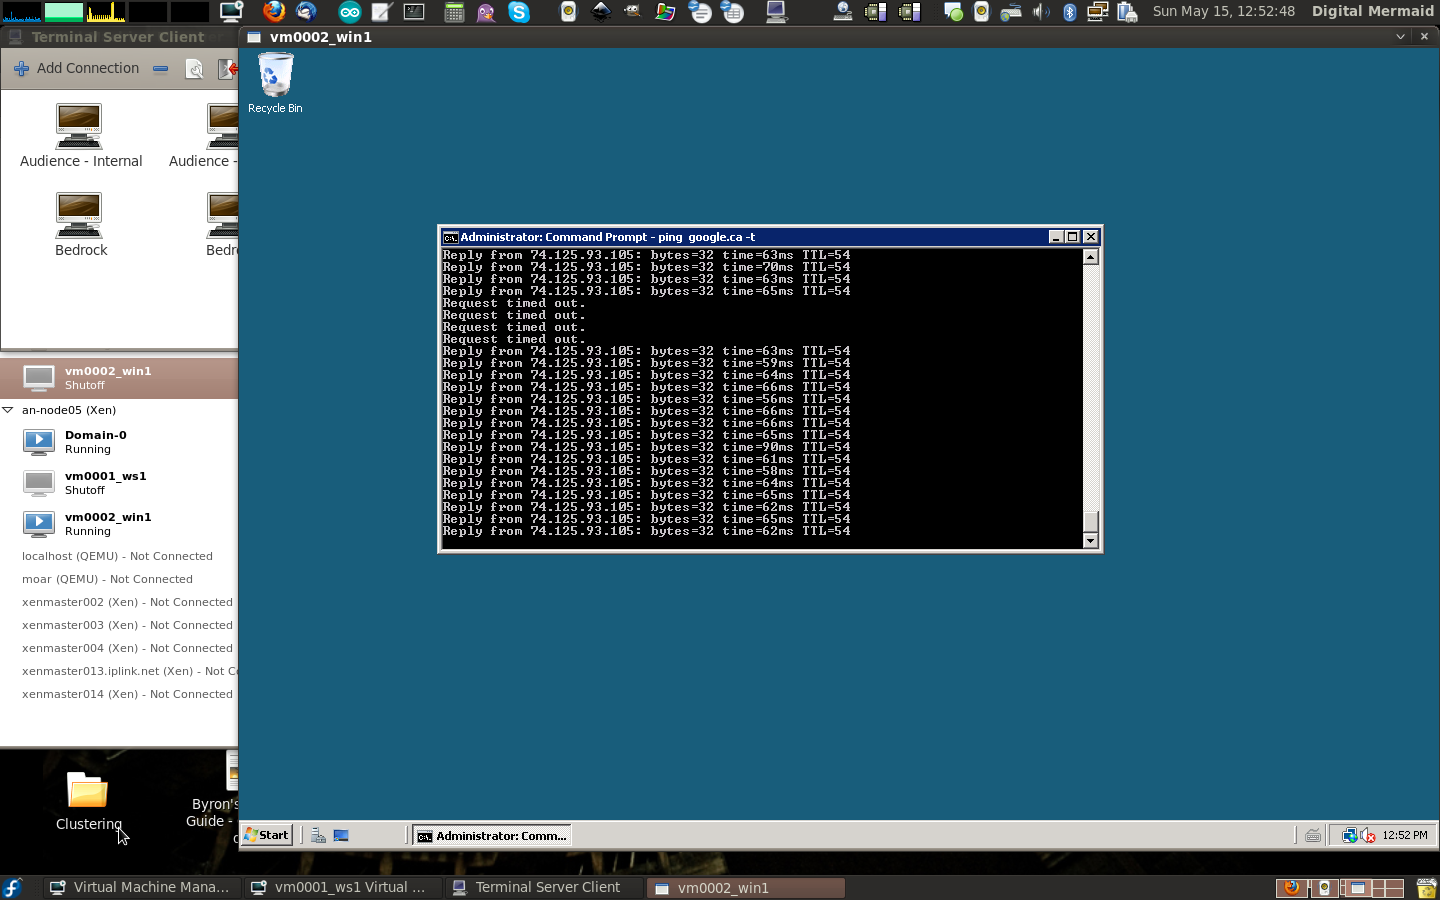Click the Firefox workspace thumbnail icon
Image resolution: width=1440 pixels, height=900 pixels.
[x=1291, y=887]
